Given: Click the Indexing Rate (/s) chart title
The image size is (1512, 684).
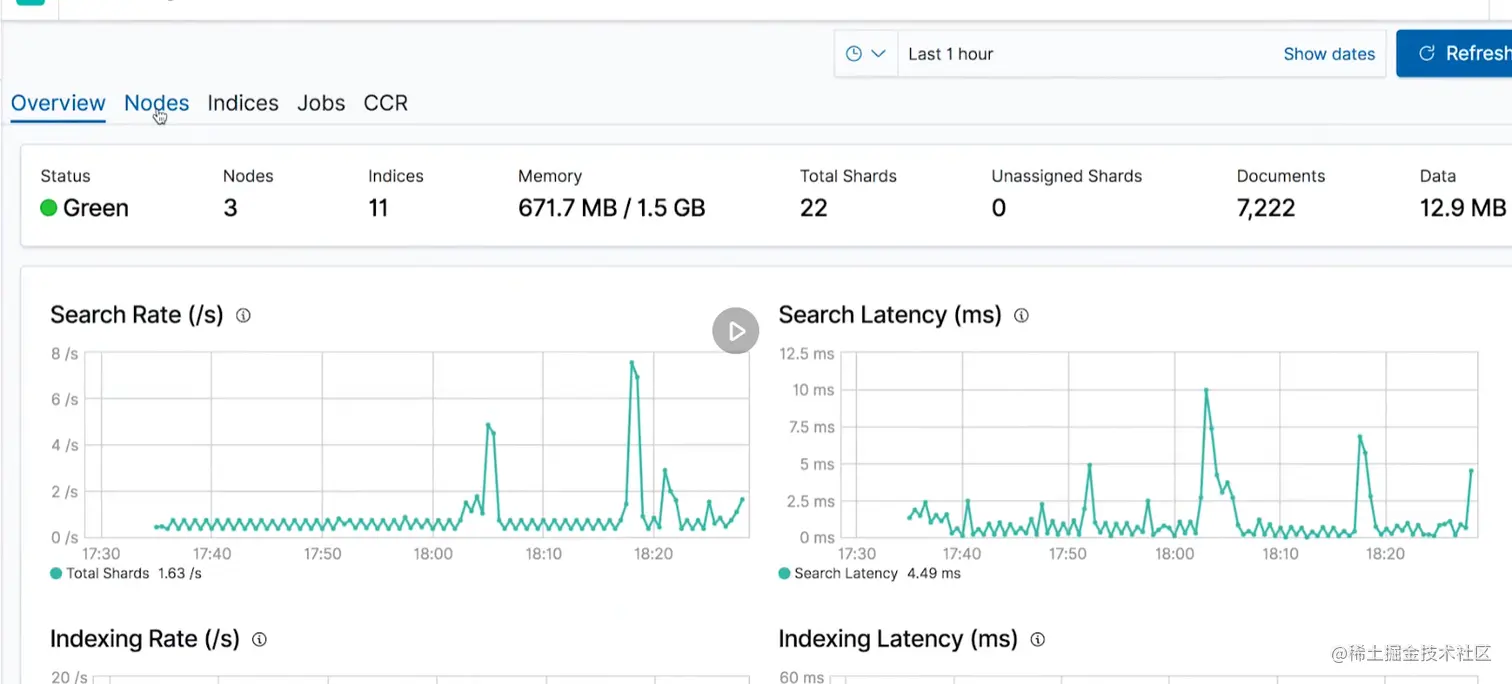Looking at the screenshot, I should point(145,639).
